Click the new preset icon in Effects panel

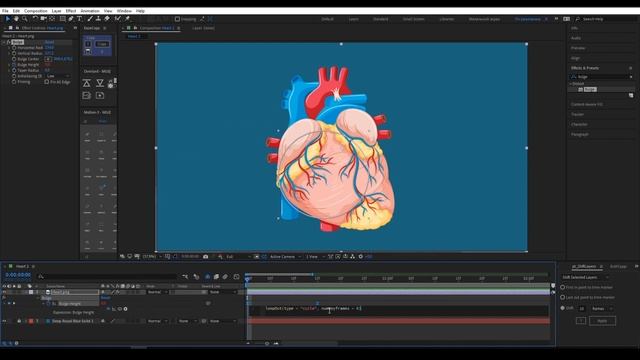tap(631, 96)
